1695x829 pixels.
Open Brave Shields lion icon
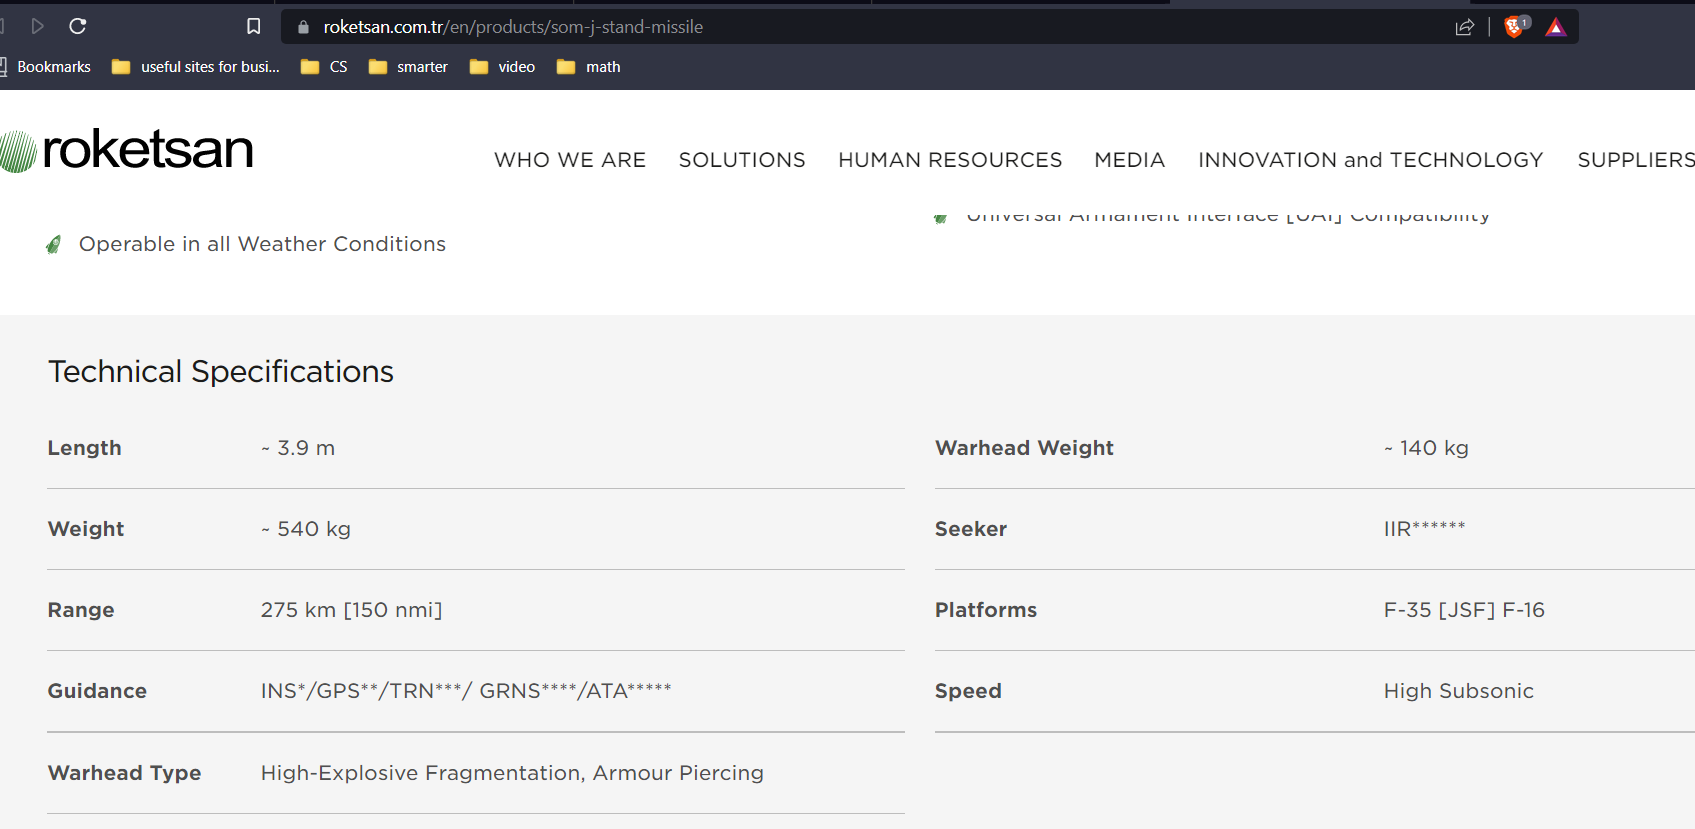click(x=1516, y=26)
